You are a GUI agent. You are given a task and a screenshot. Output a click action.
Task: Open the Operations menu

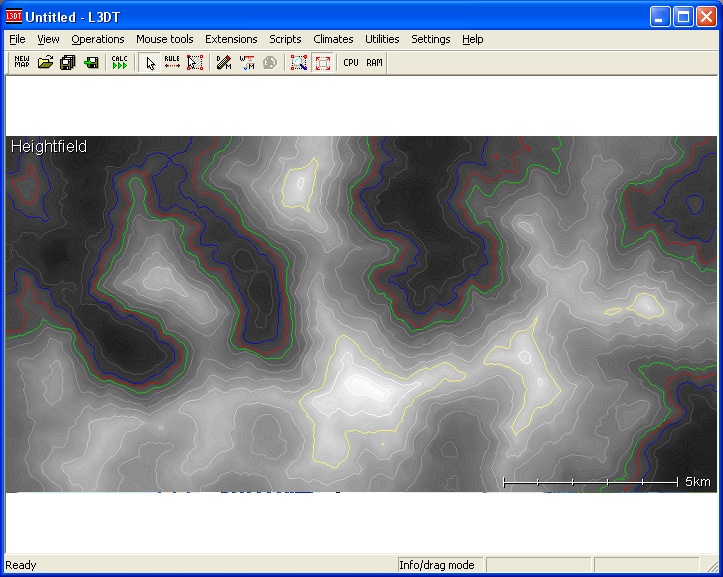(x=98, y=39)
